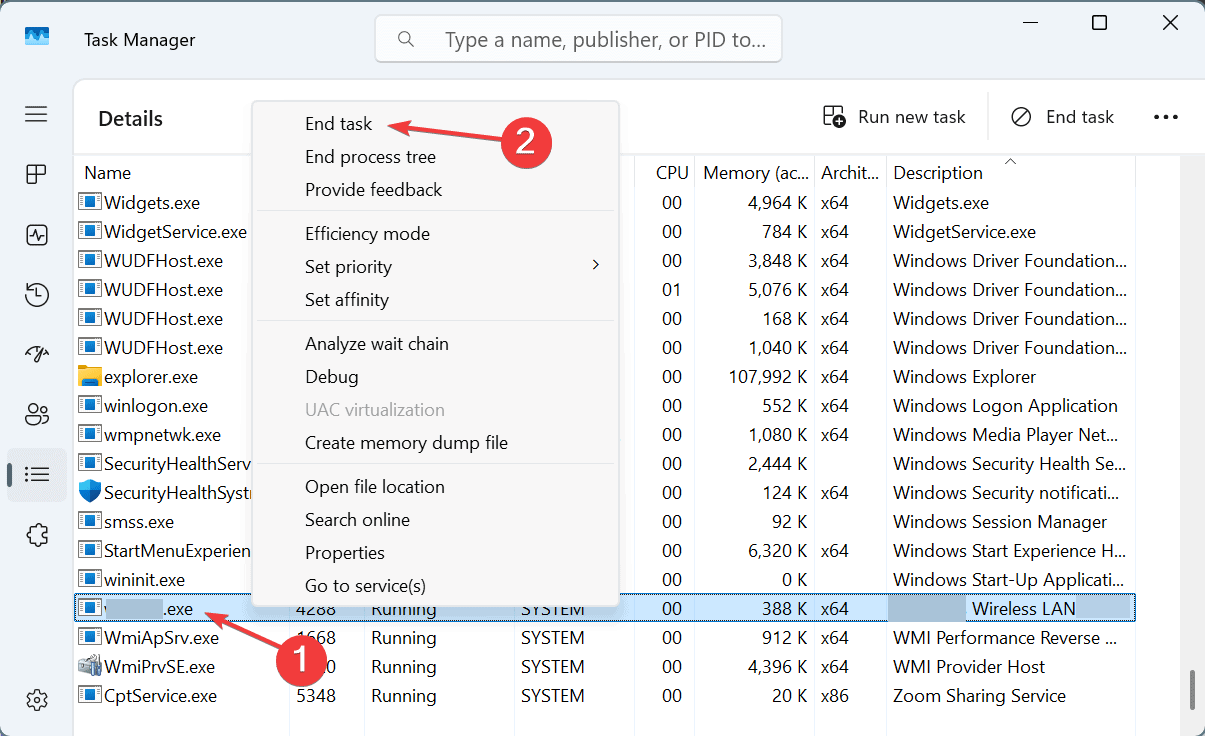Click the shield icon of SecurityHealthSystray
The width and height of the screenshot is (1205, 736).
coord(90,493)
